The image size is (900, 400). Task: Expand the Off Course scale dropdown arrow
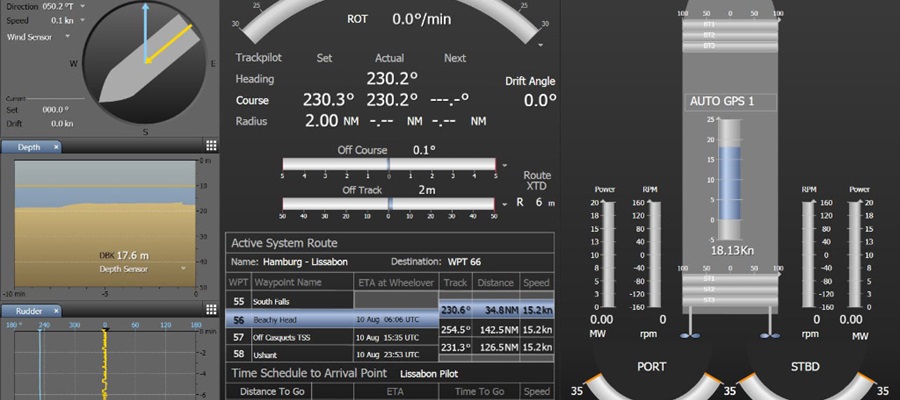[505, 166]
